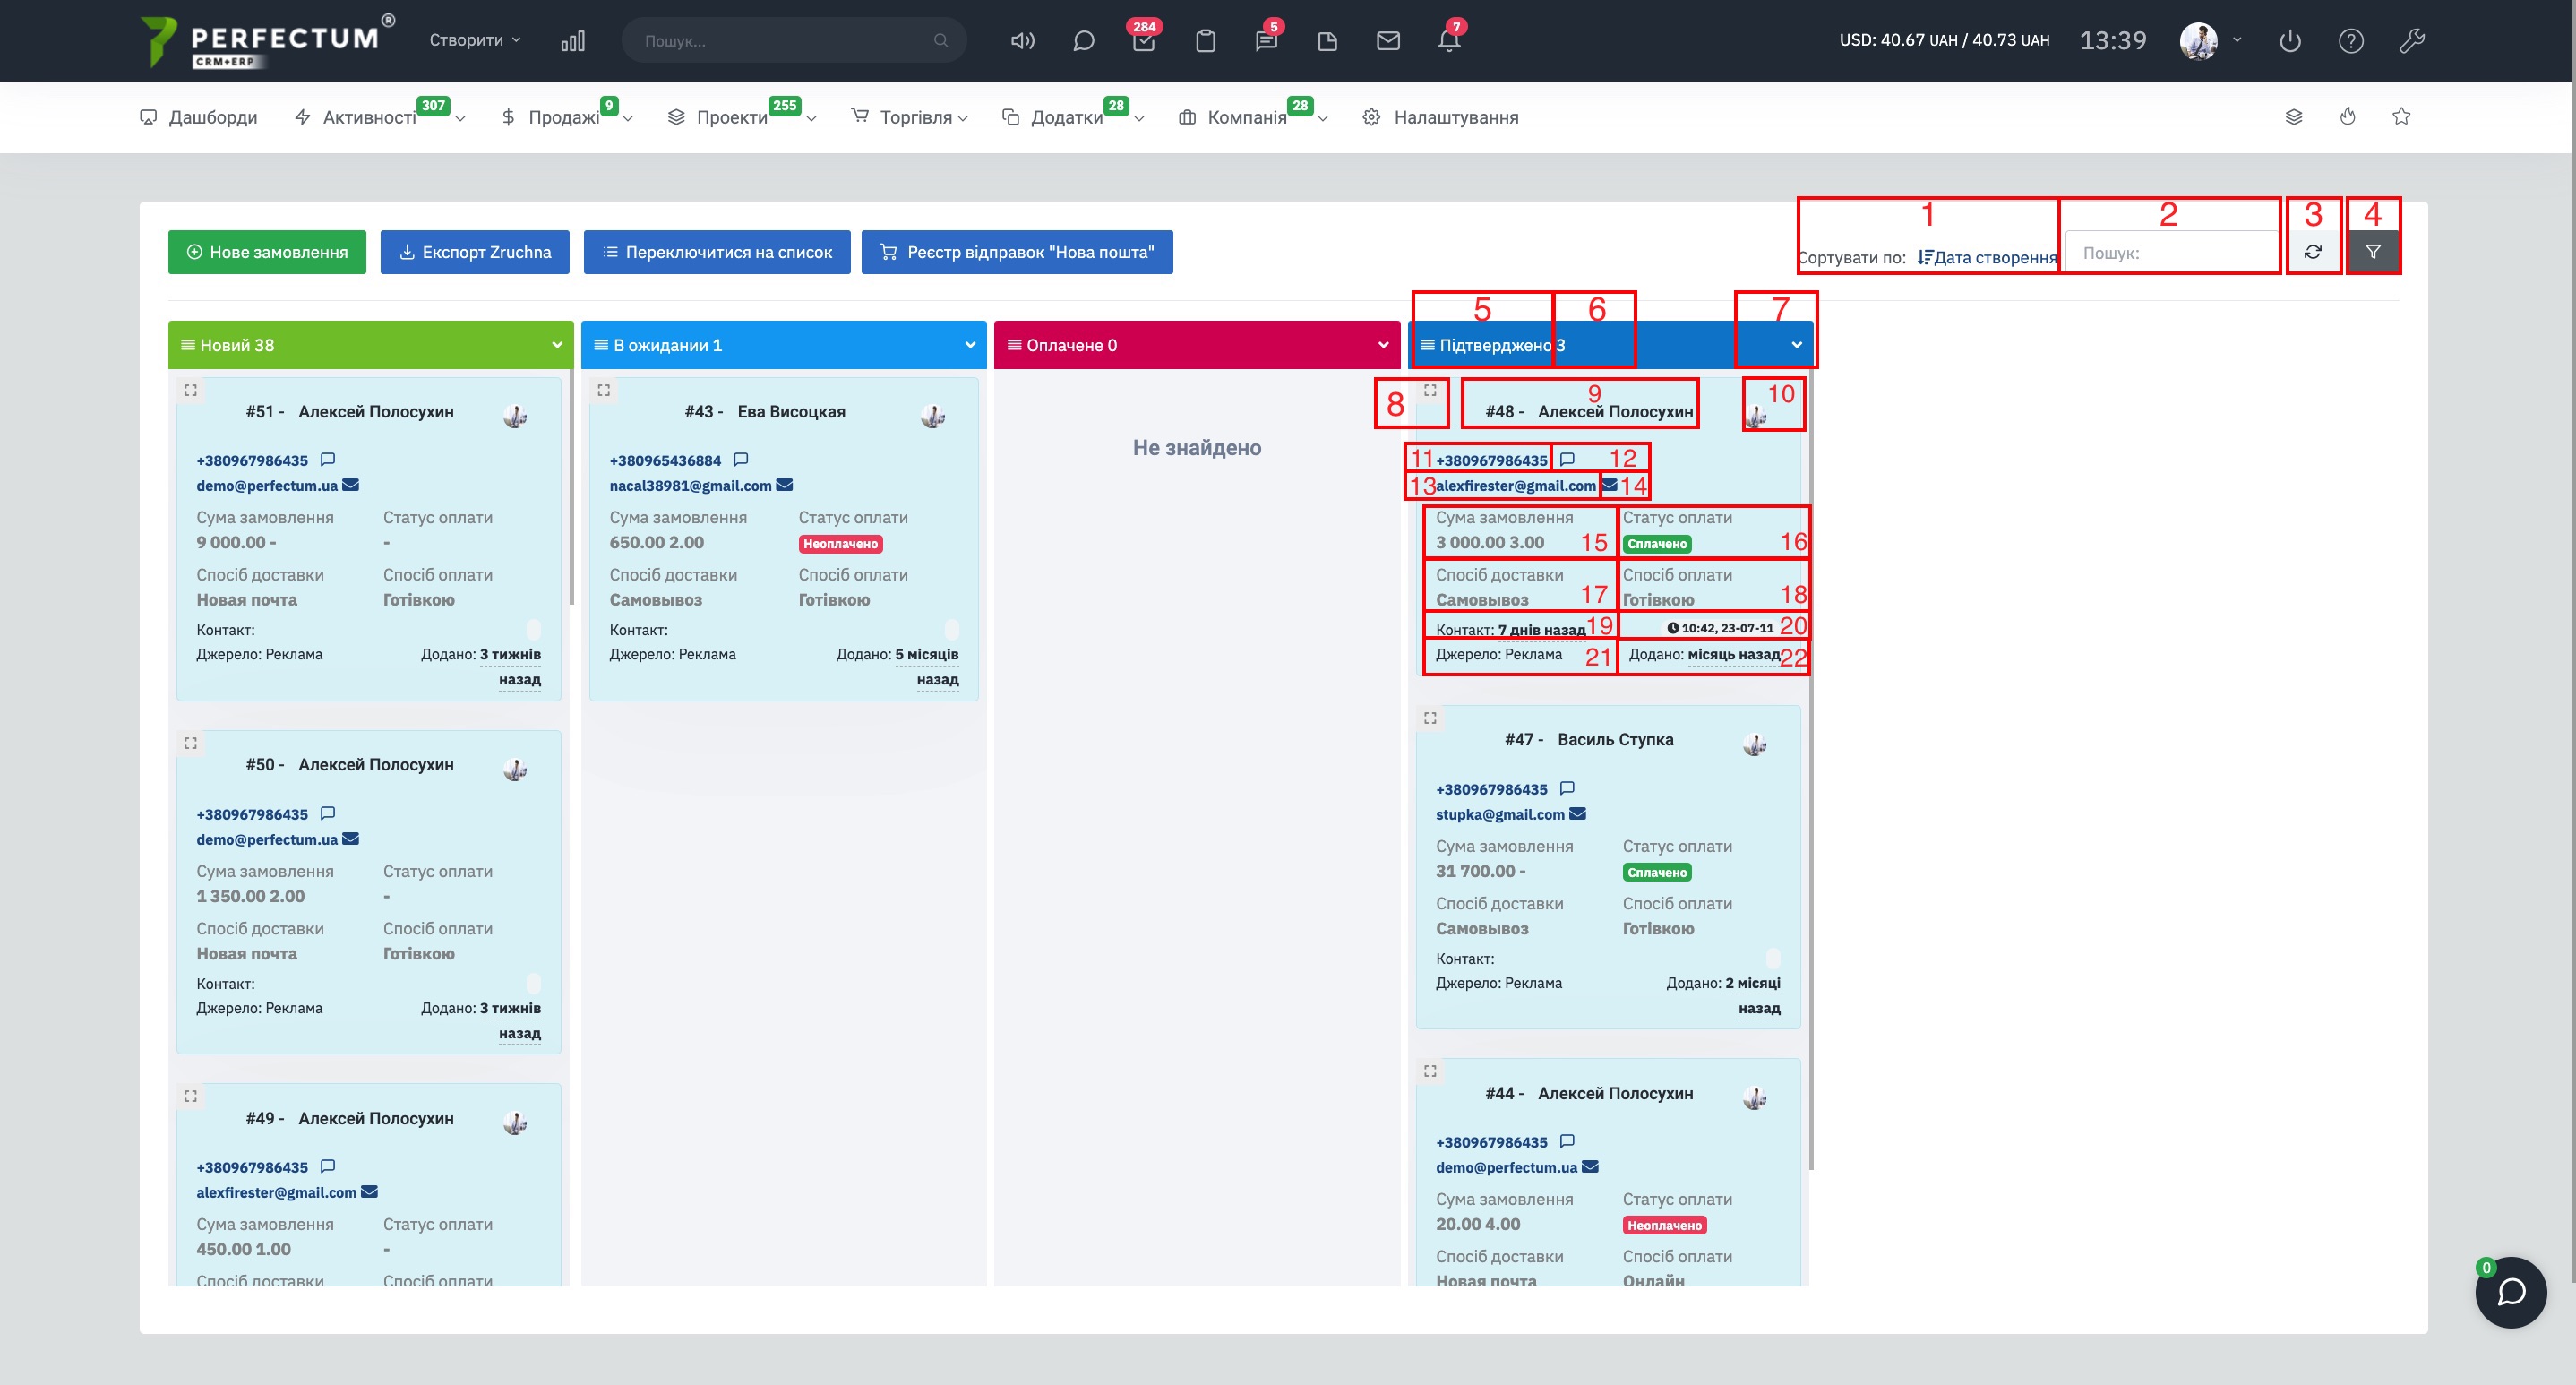Expand the Новий column dropdown arrow
This screenshot has height=1385, width=2576.
point(557,345)
